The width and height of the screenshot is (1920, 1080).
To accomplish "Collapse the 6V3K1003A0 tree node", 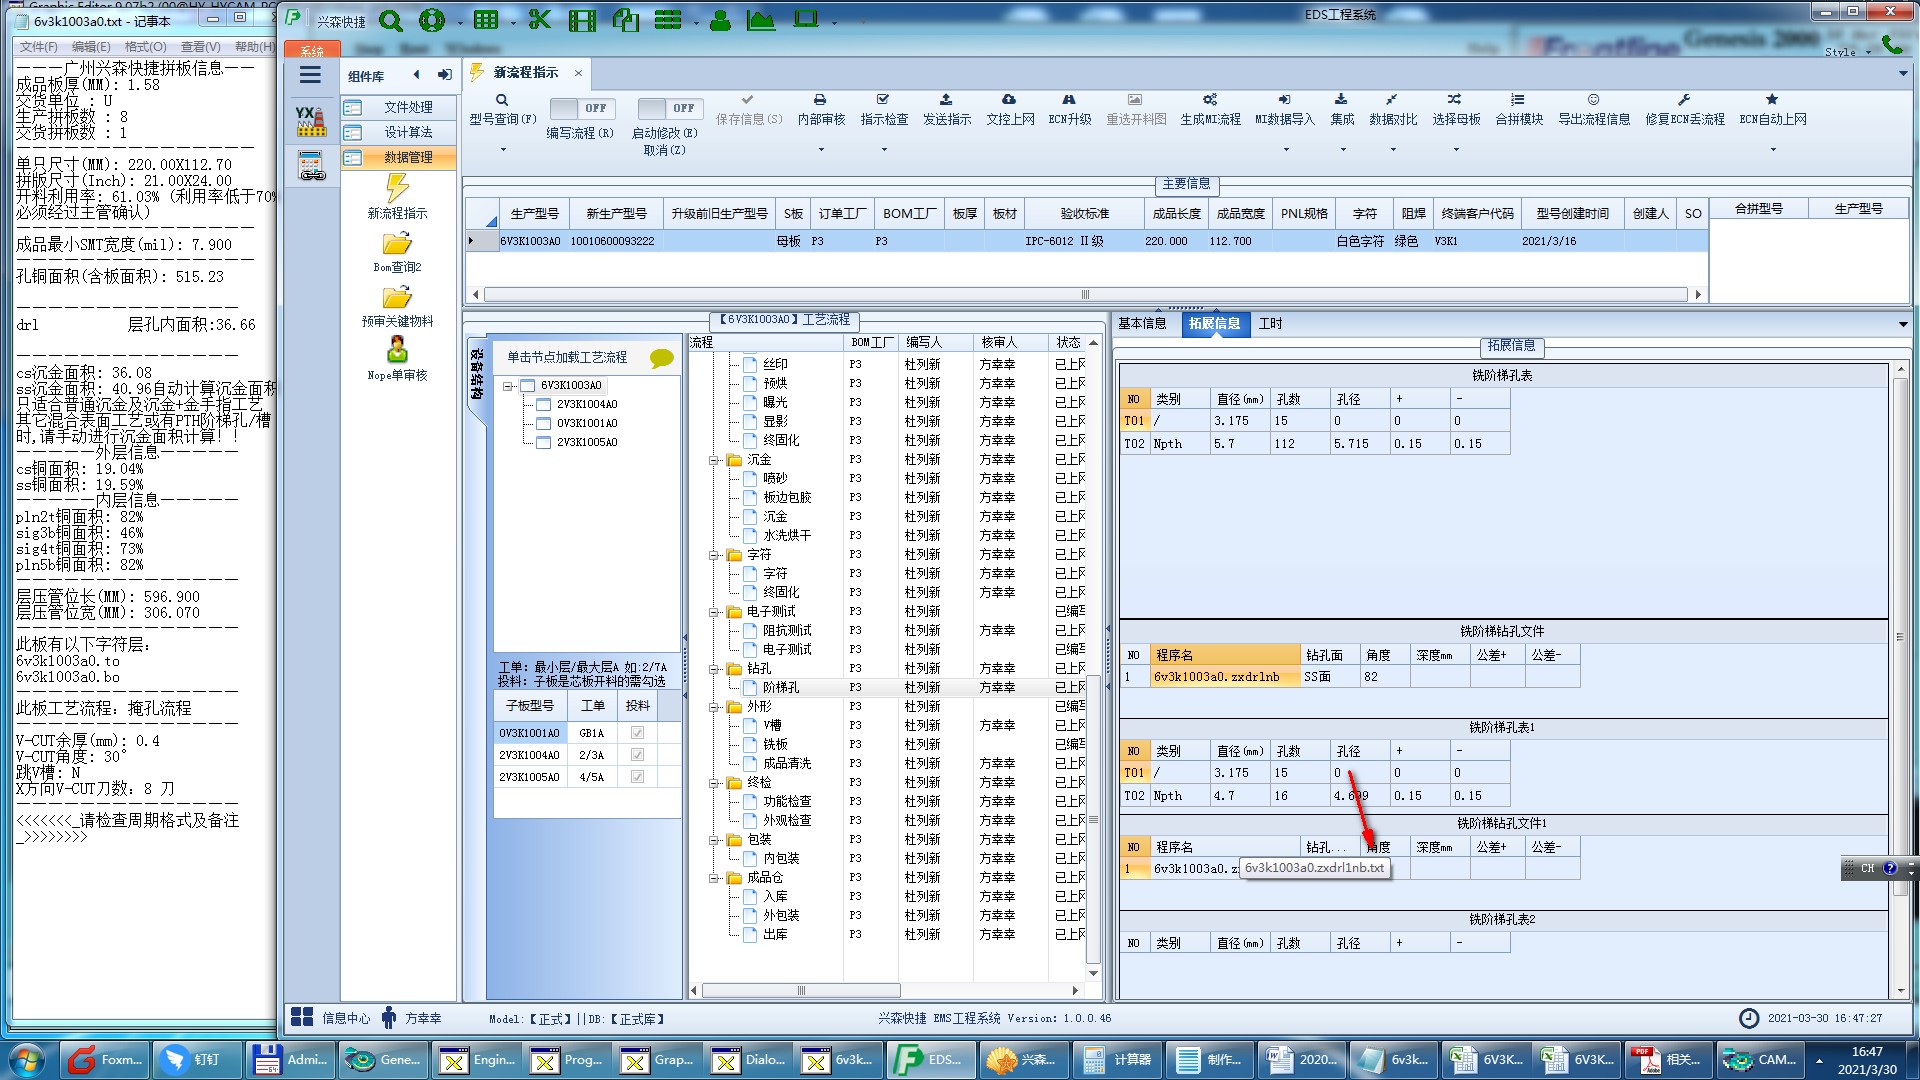I will pyautogui.click(x=508, y=386).
